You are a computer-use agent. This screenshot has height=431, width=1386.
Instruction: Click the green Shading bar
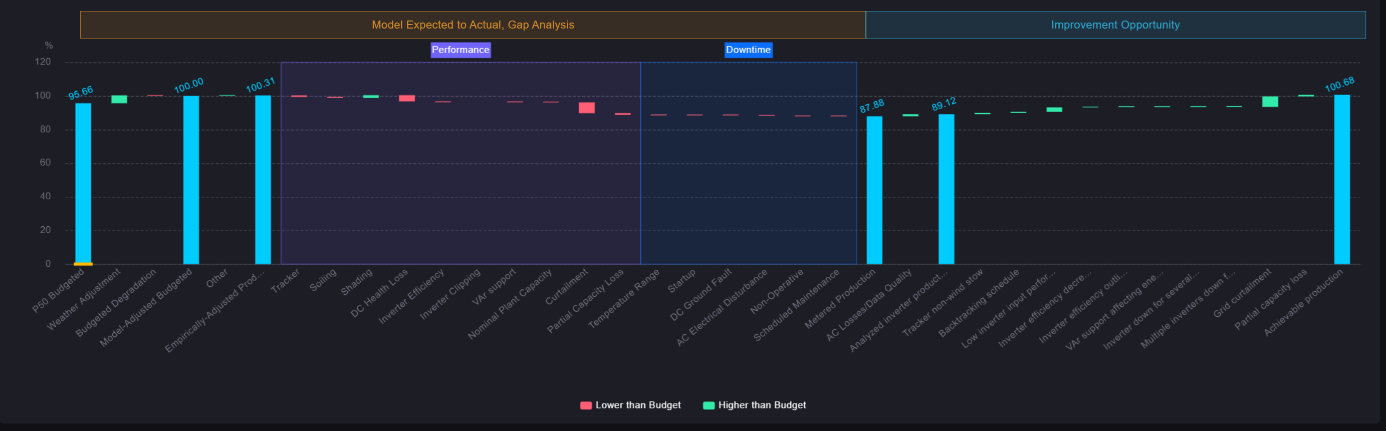371,96
